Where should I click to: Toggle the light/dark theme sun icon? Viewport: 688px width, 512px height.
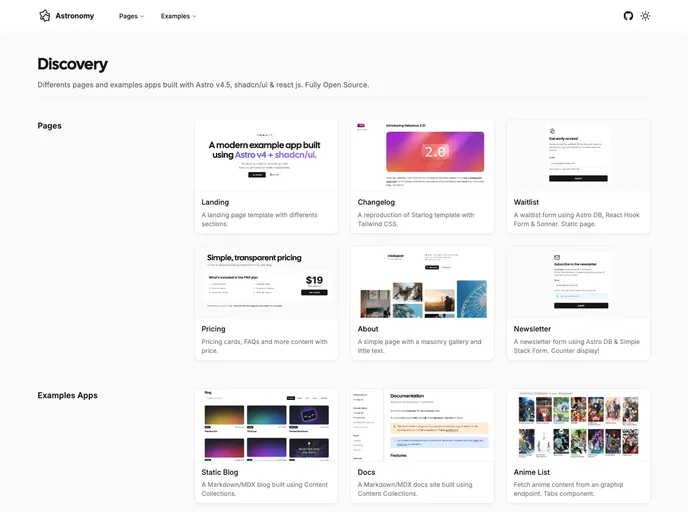(x=646, y=16)
